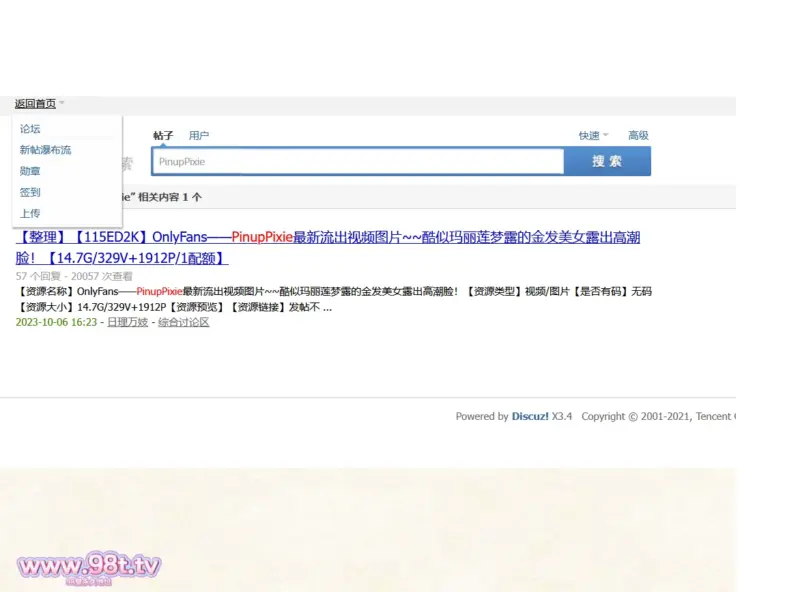Open the Discuz! footer link
800x592 pixels.
coord(530,416)
